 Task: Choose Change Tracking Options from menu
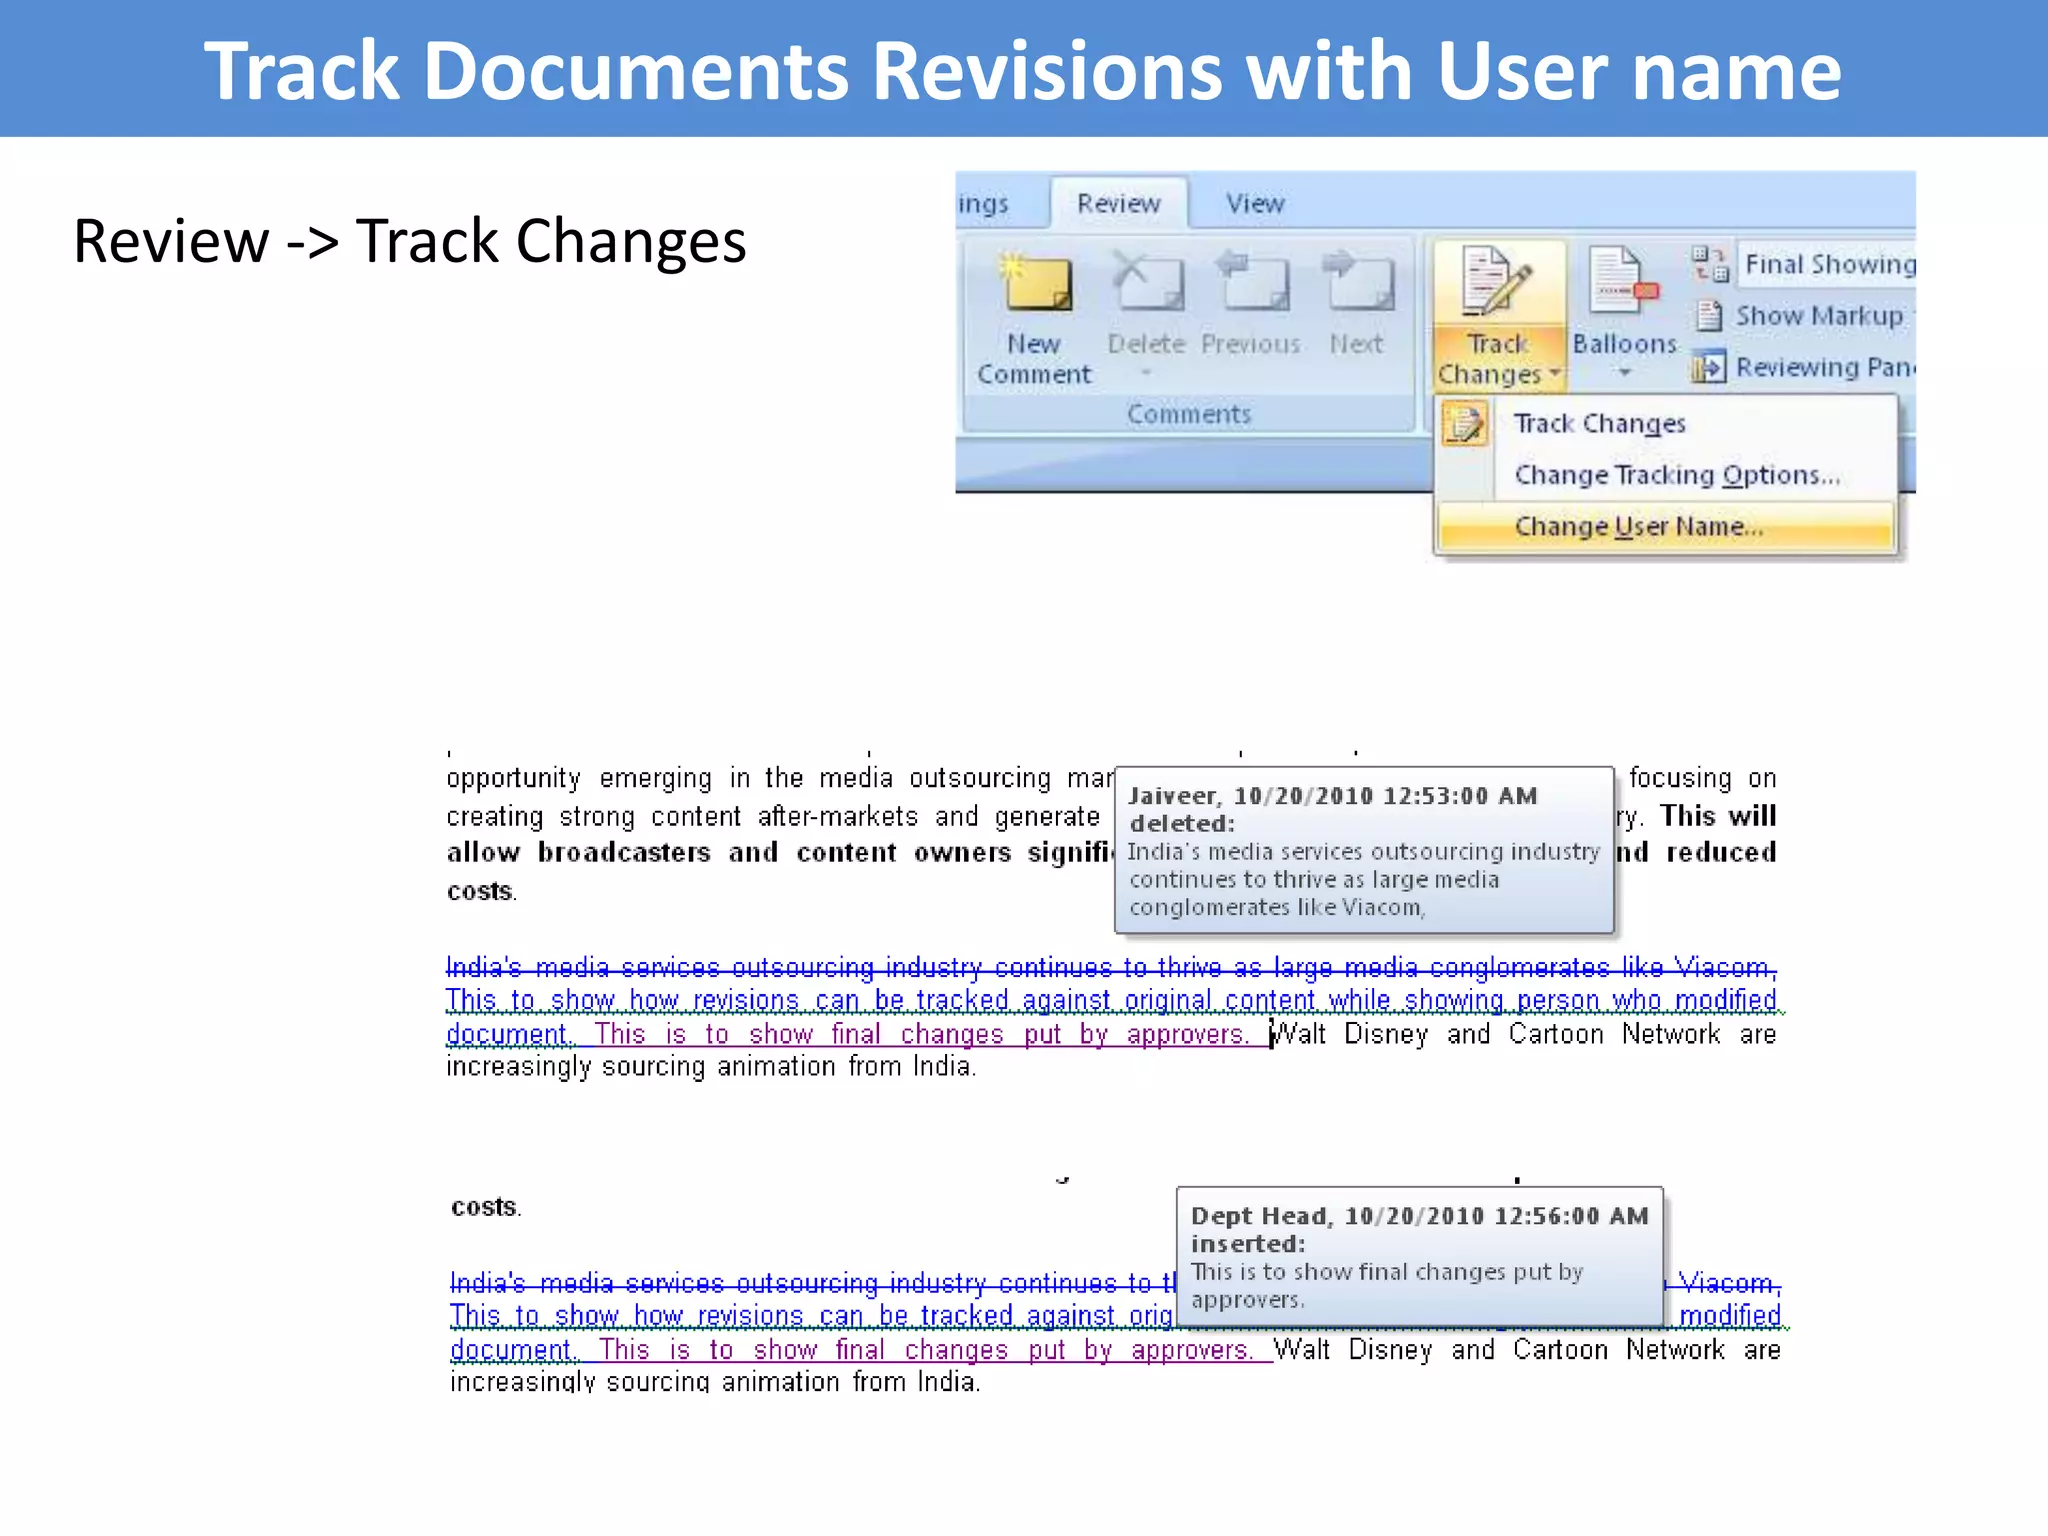1676,475
